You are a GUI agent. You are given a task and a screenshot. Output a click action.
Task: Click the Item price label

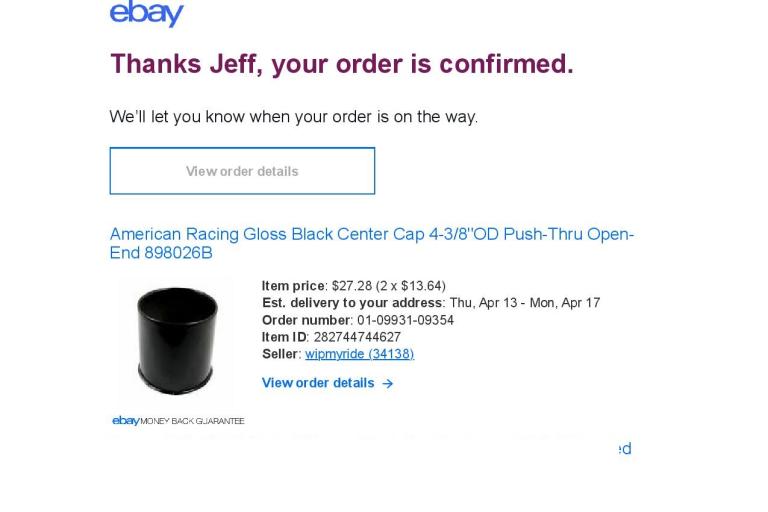point(293,286)
